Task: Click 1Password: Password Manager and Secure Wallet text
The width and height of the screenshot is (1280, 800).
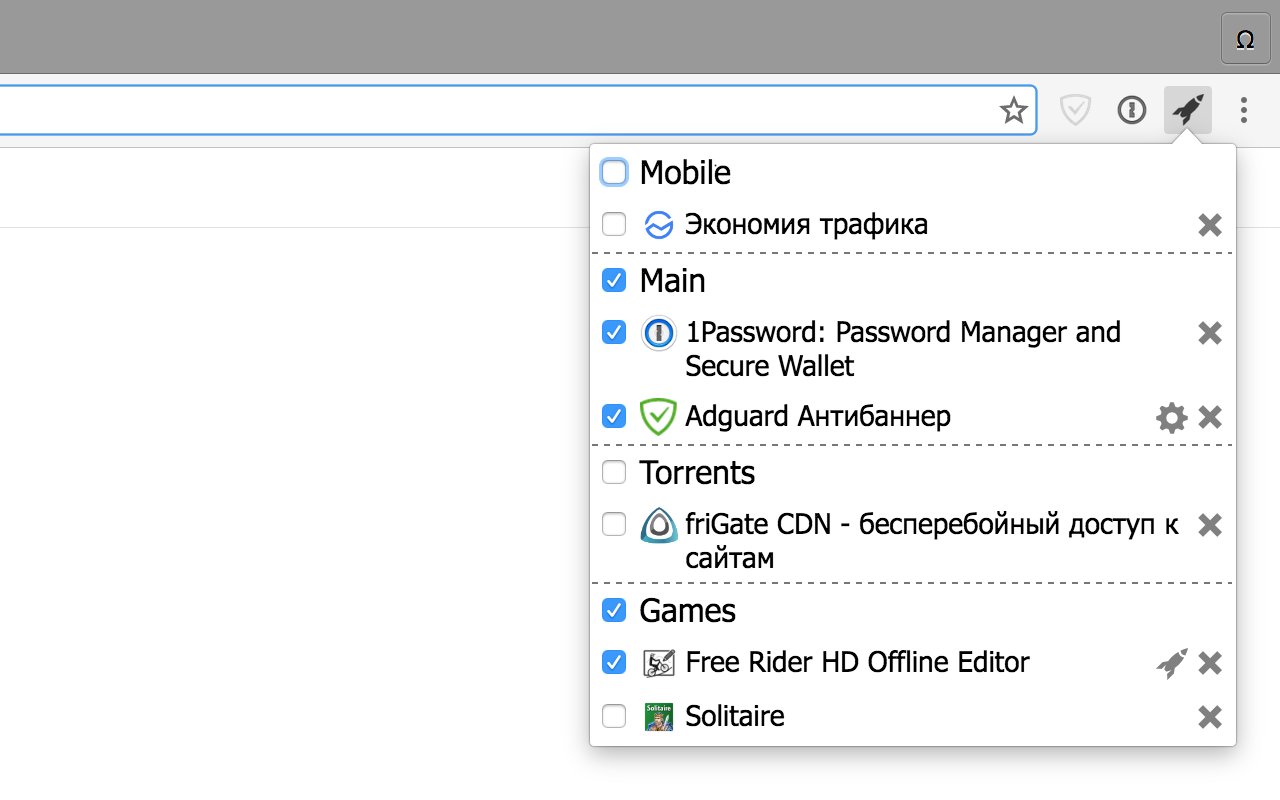Action: click(903, 349)
